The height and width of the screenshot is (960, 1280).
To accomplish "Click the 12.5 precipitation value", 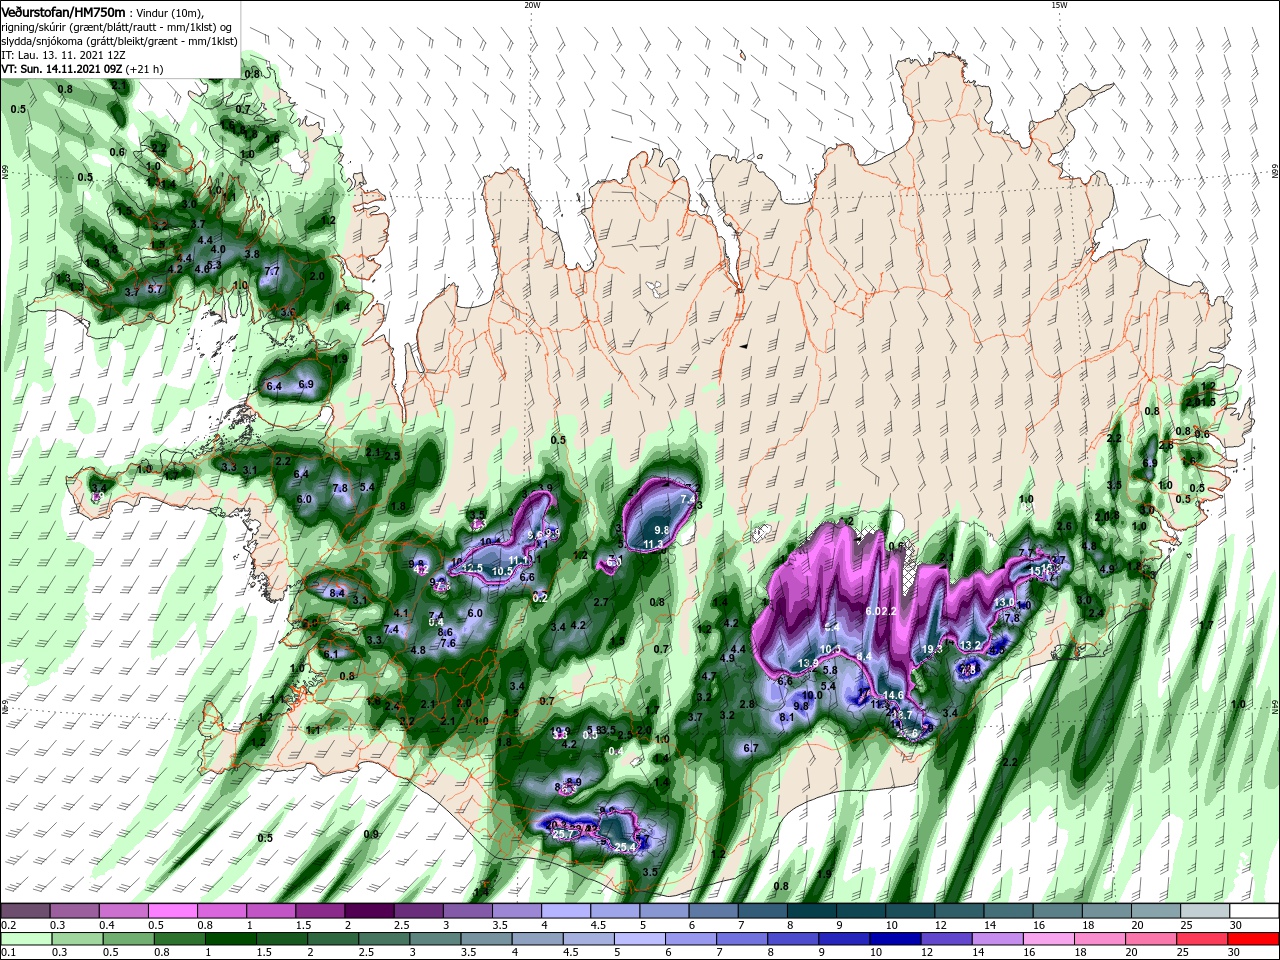I will pyautogui.click(x=472, y=568).
